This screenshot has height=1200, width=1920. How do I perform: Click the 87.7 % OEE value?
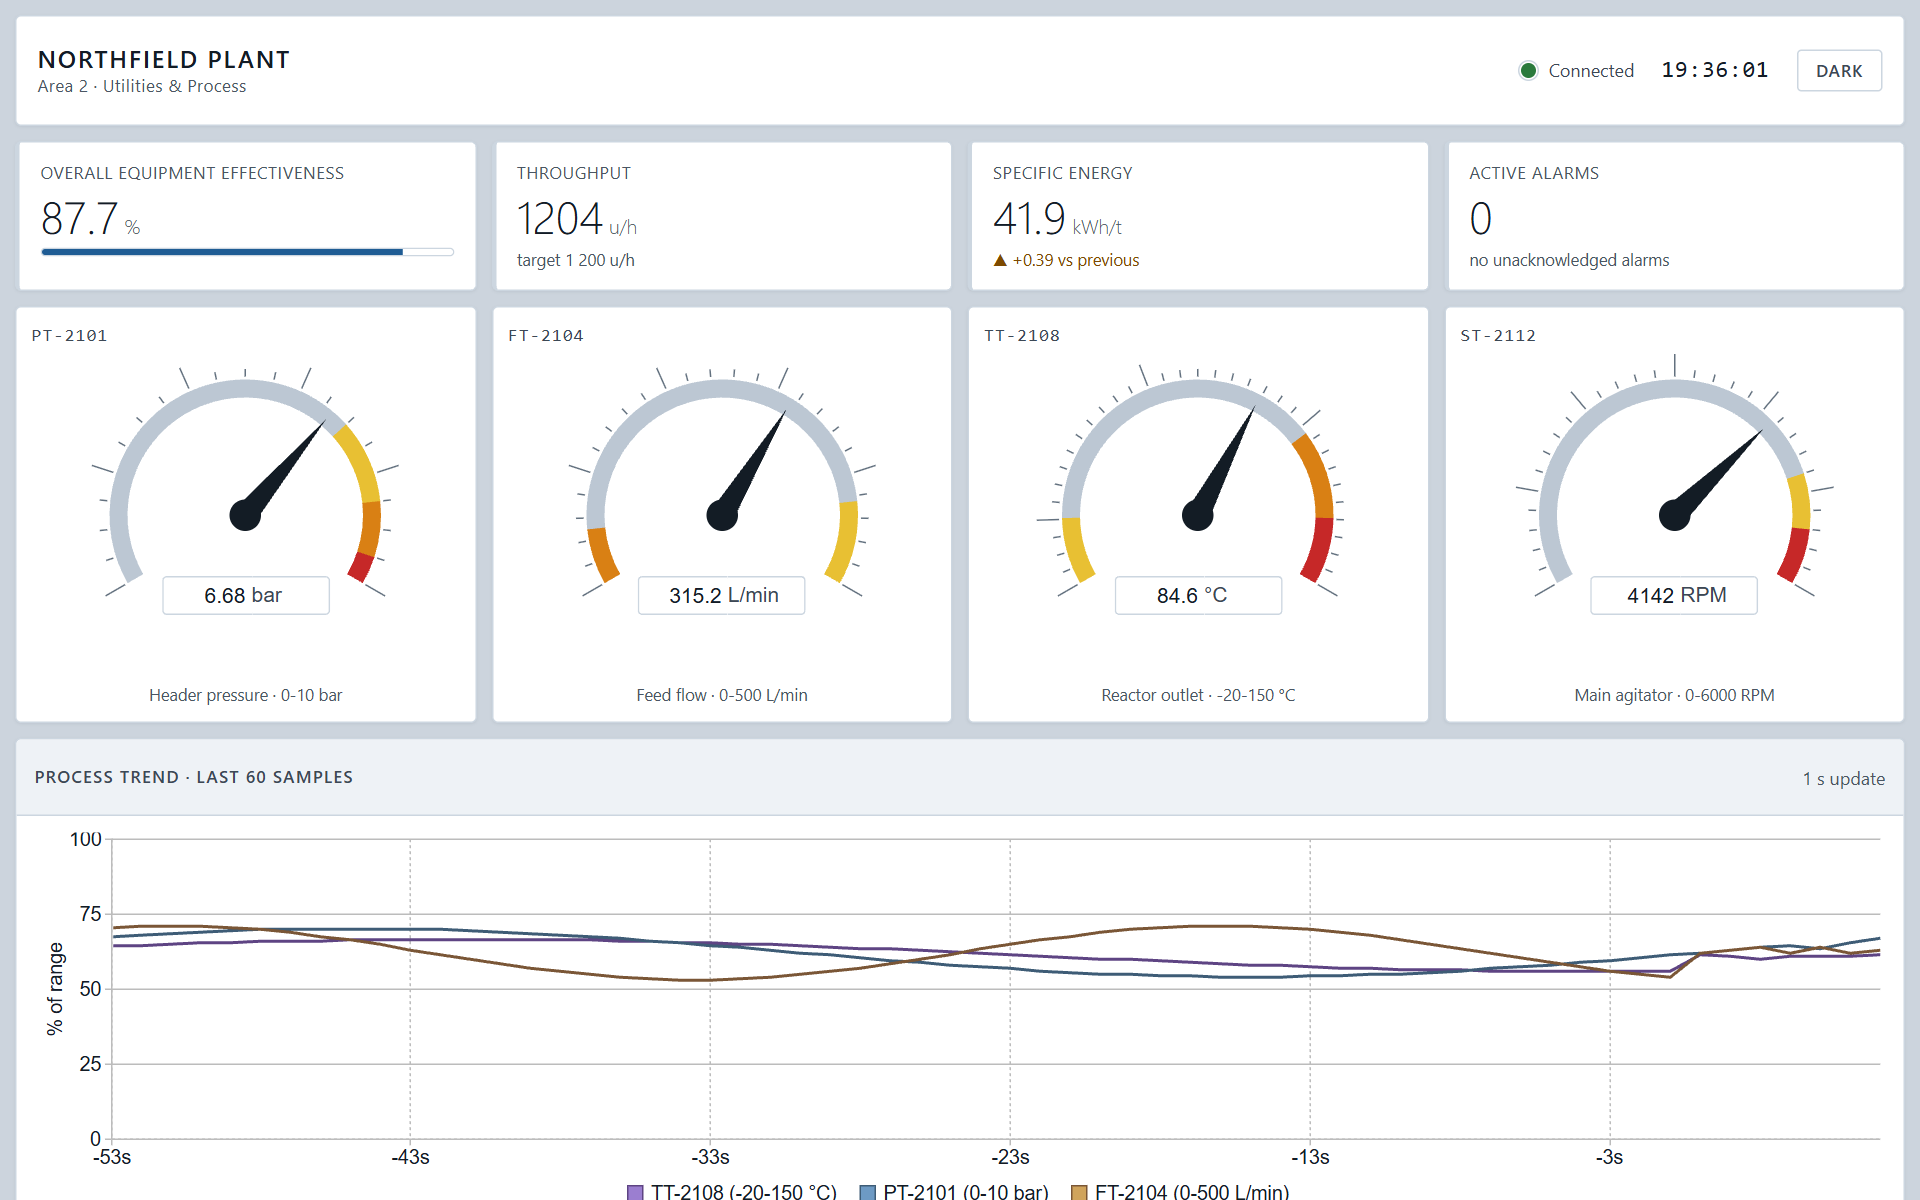90,219
